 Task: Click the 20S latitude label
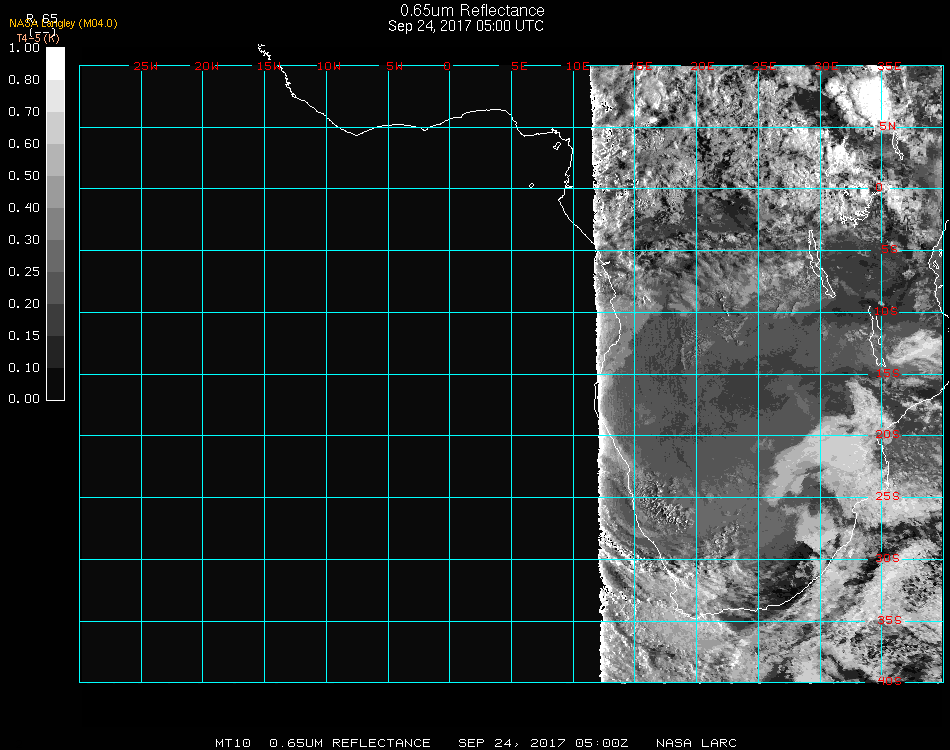click(888, 434)
